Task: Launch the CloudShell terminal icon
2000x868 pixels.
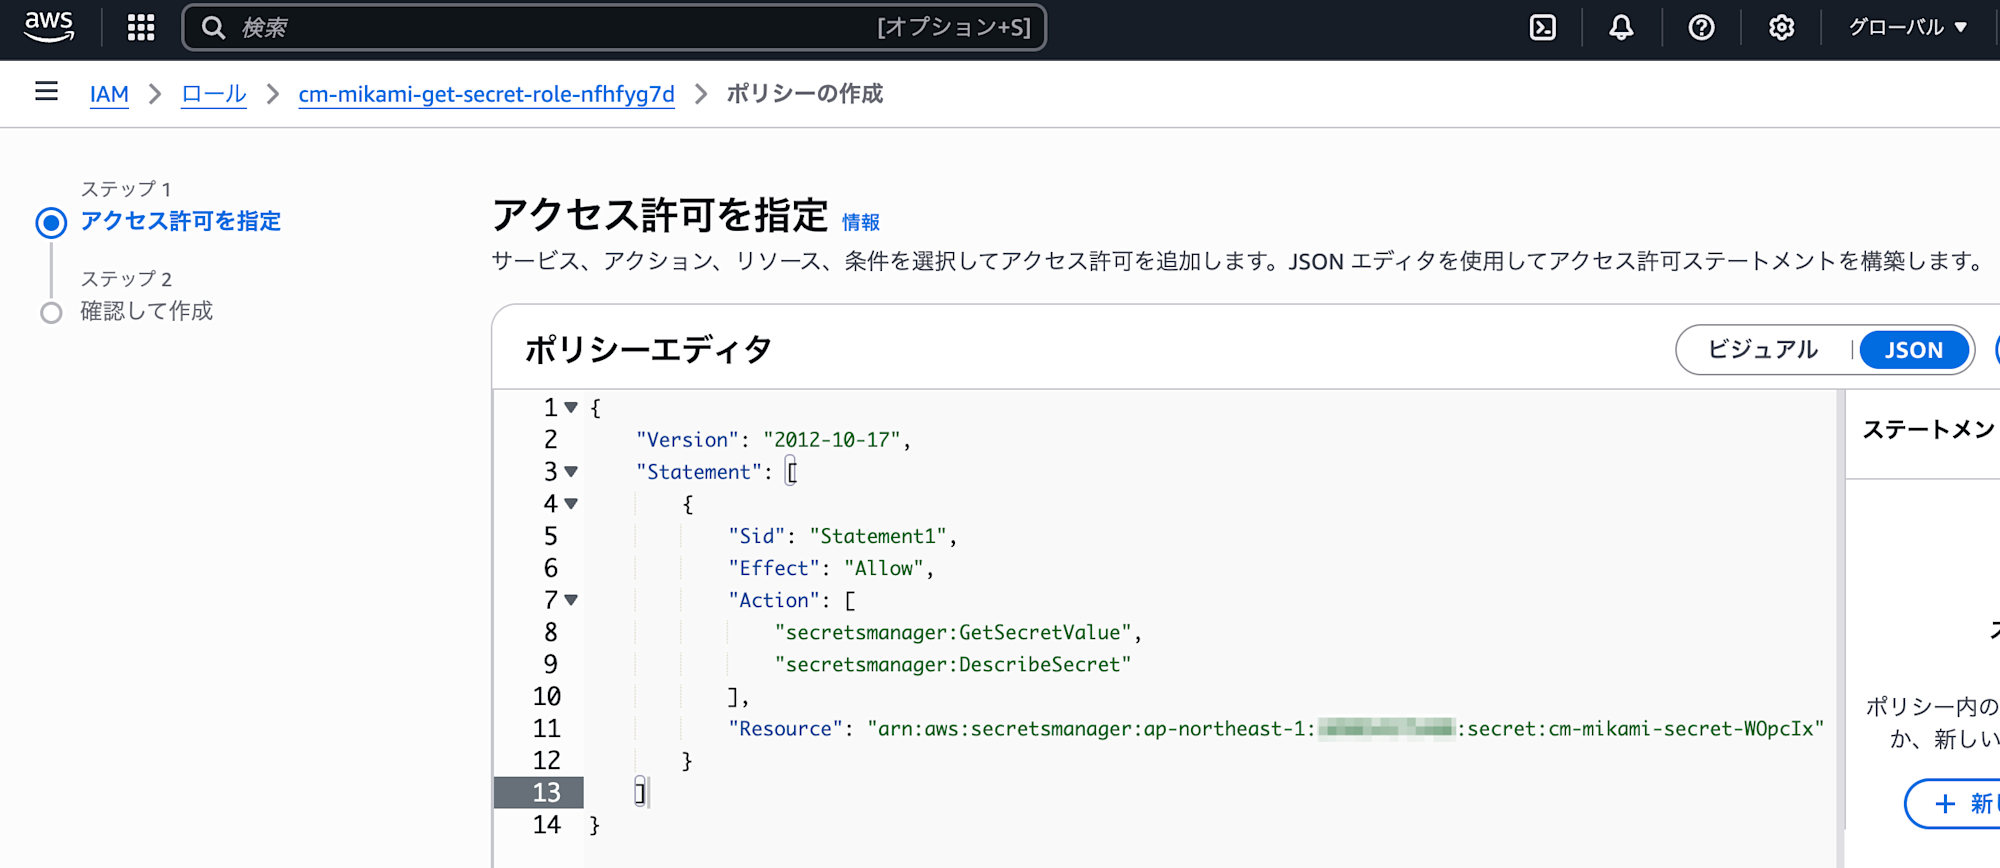Action: tap(1543, 27)
